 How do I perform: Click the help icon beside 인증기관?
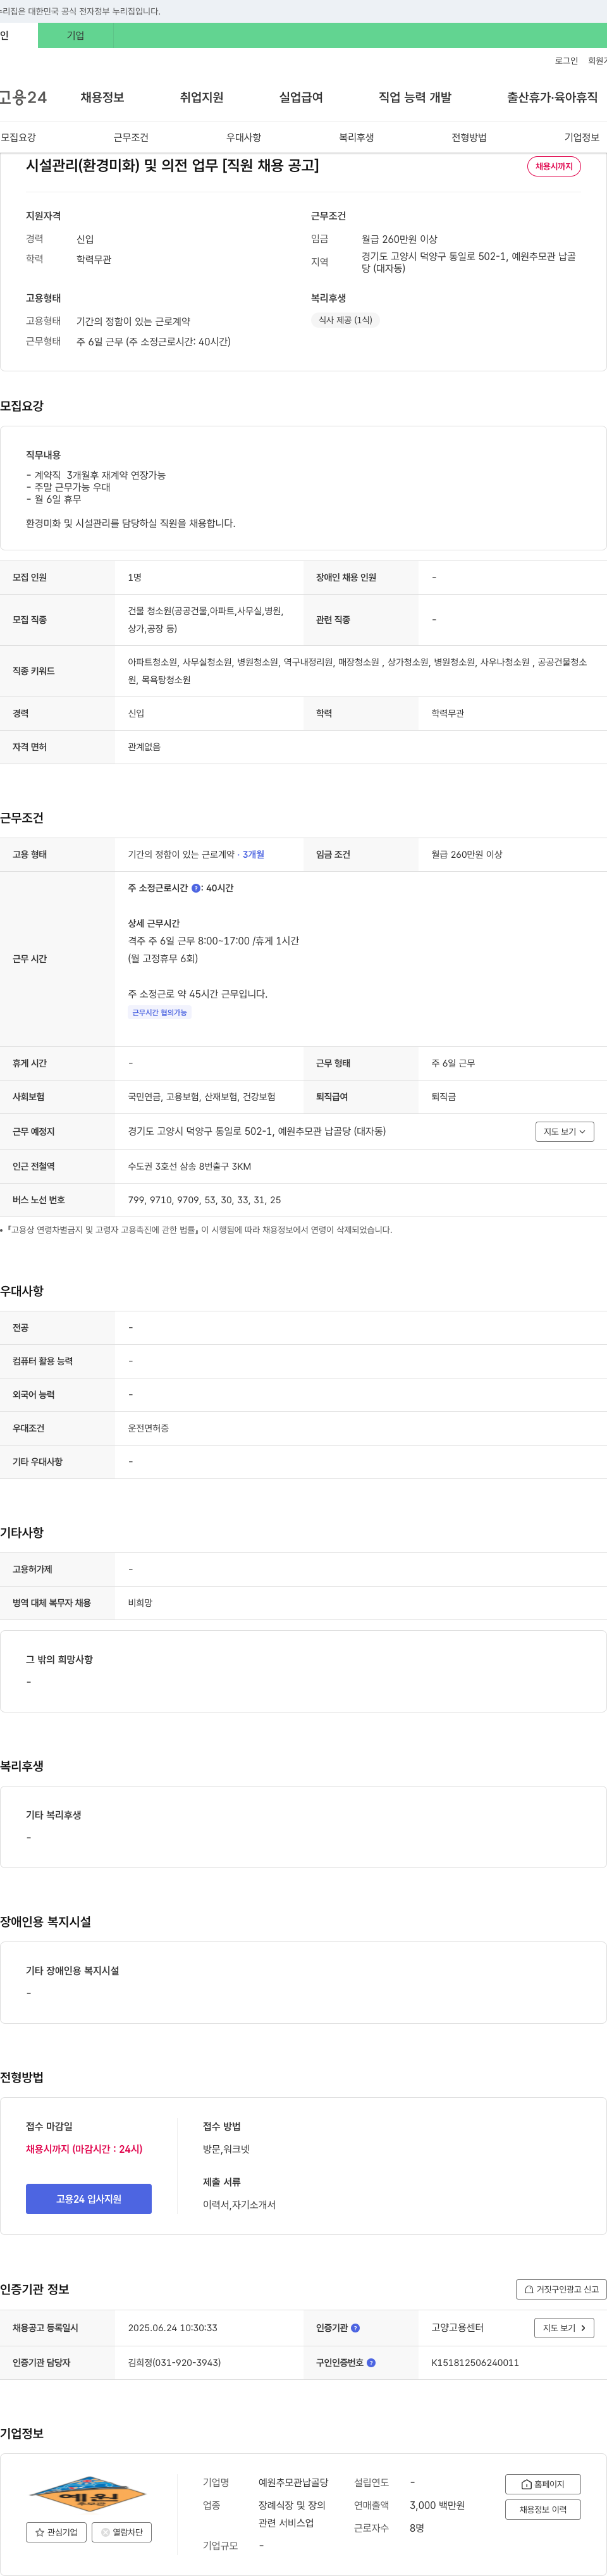pyautogui.click(x=355, y=2328)
